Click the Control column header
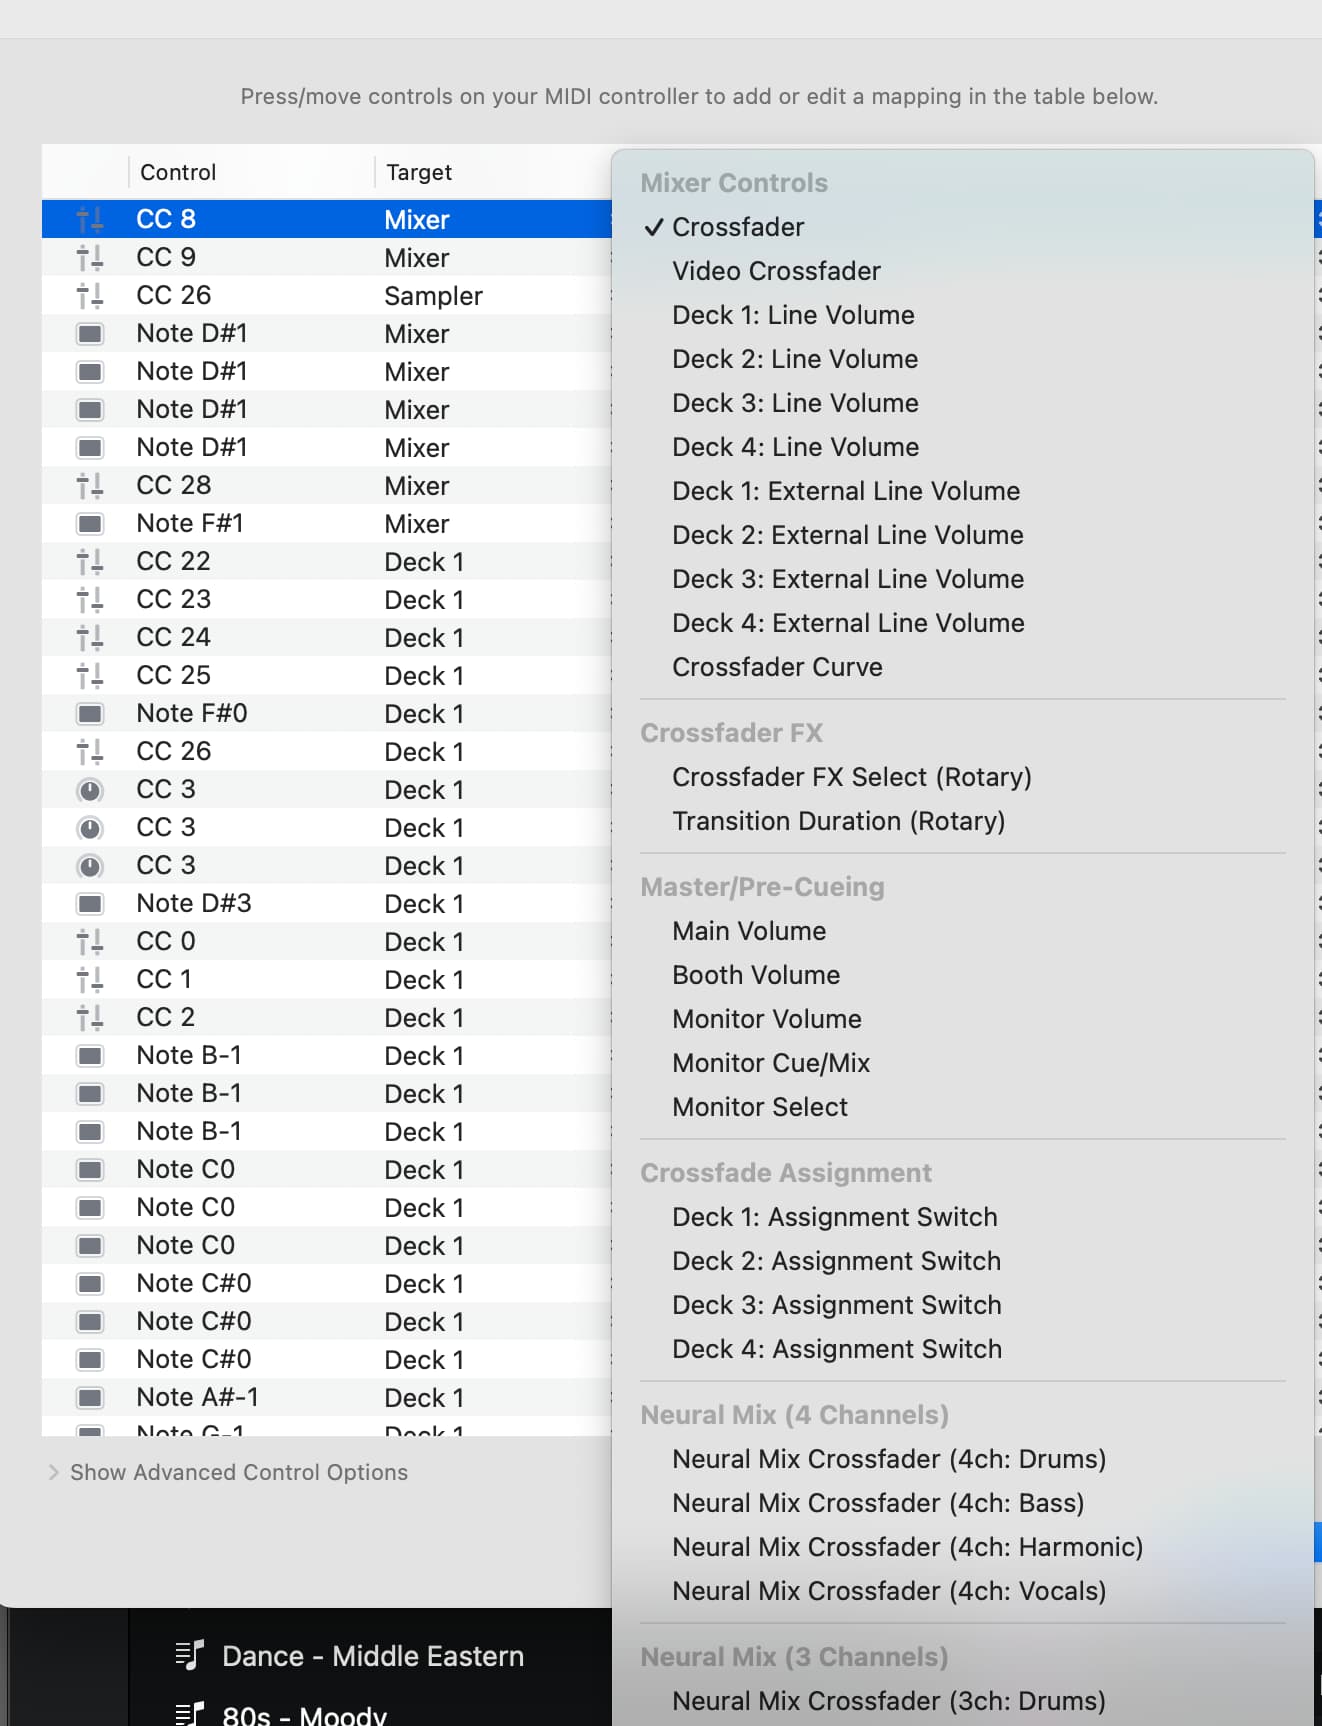 click(x=178, y=172)
